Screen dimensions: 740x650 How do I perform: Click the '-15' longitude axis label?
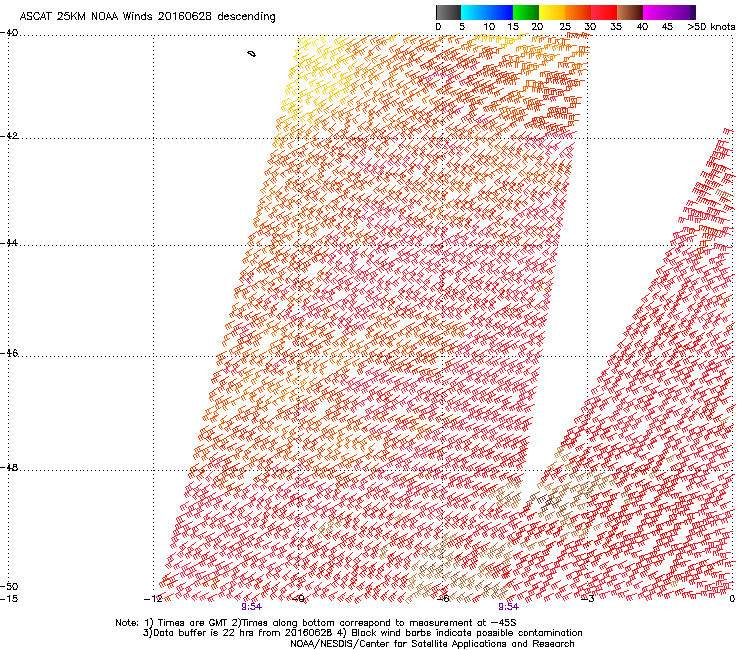pos(9,599)
